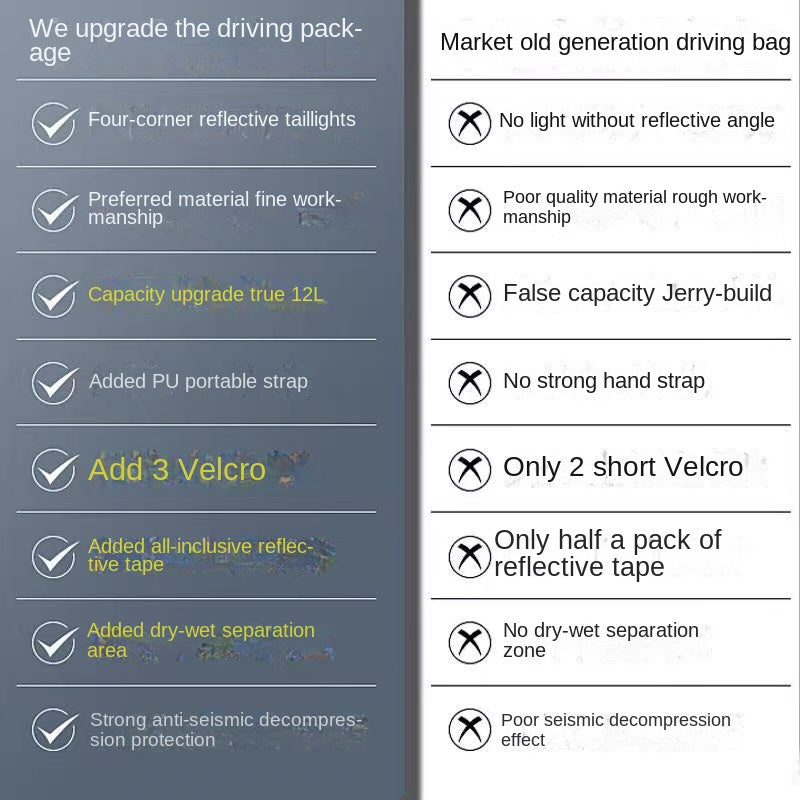
Task: Select the checkmark beside Add 3 Velcro
Action: click(x=54, y=470)
